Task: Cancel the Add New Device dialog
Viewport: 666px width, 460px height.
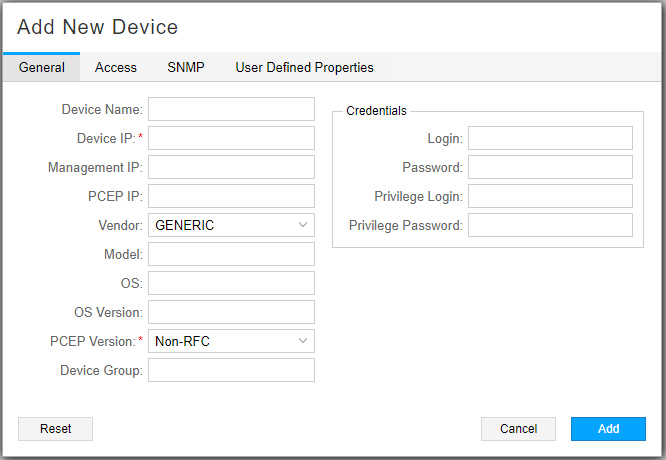Action: (x=518, y=429)
